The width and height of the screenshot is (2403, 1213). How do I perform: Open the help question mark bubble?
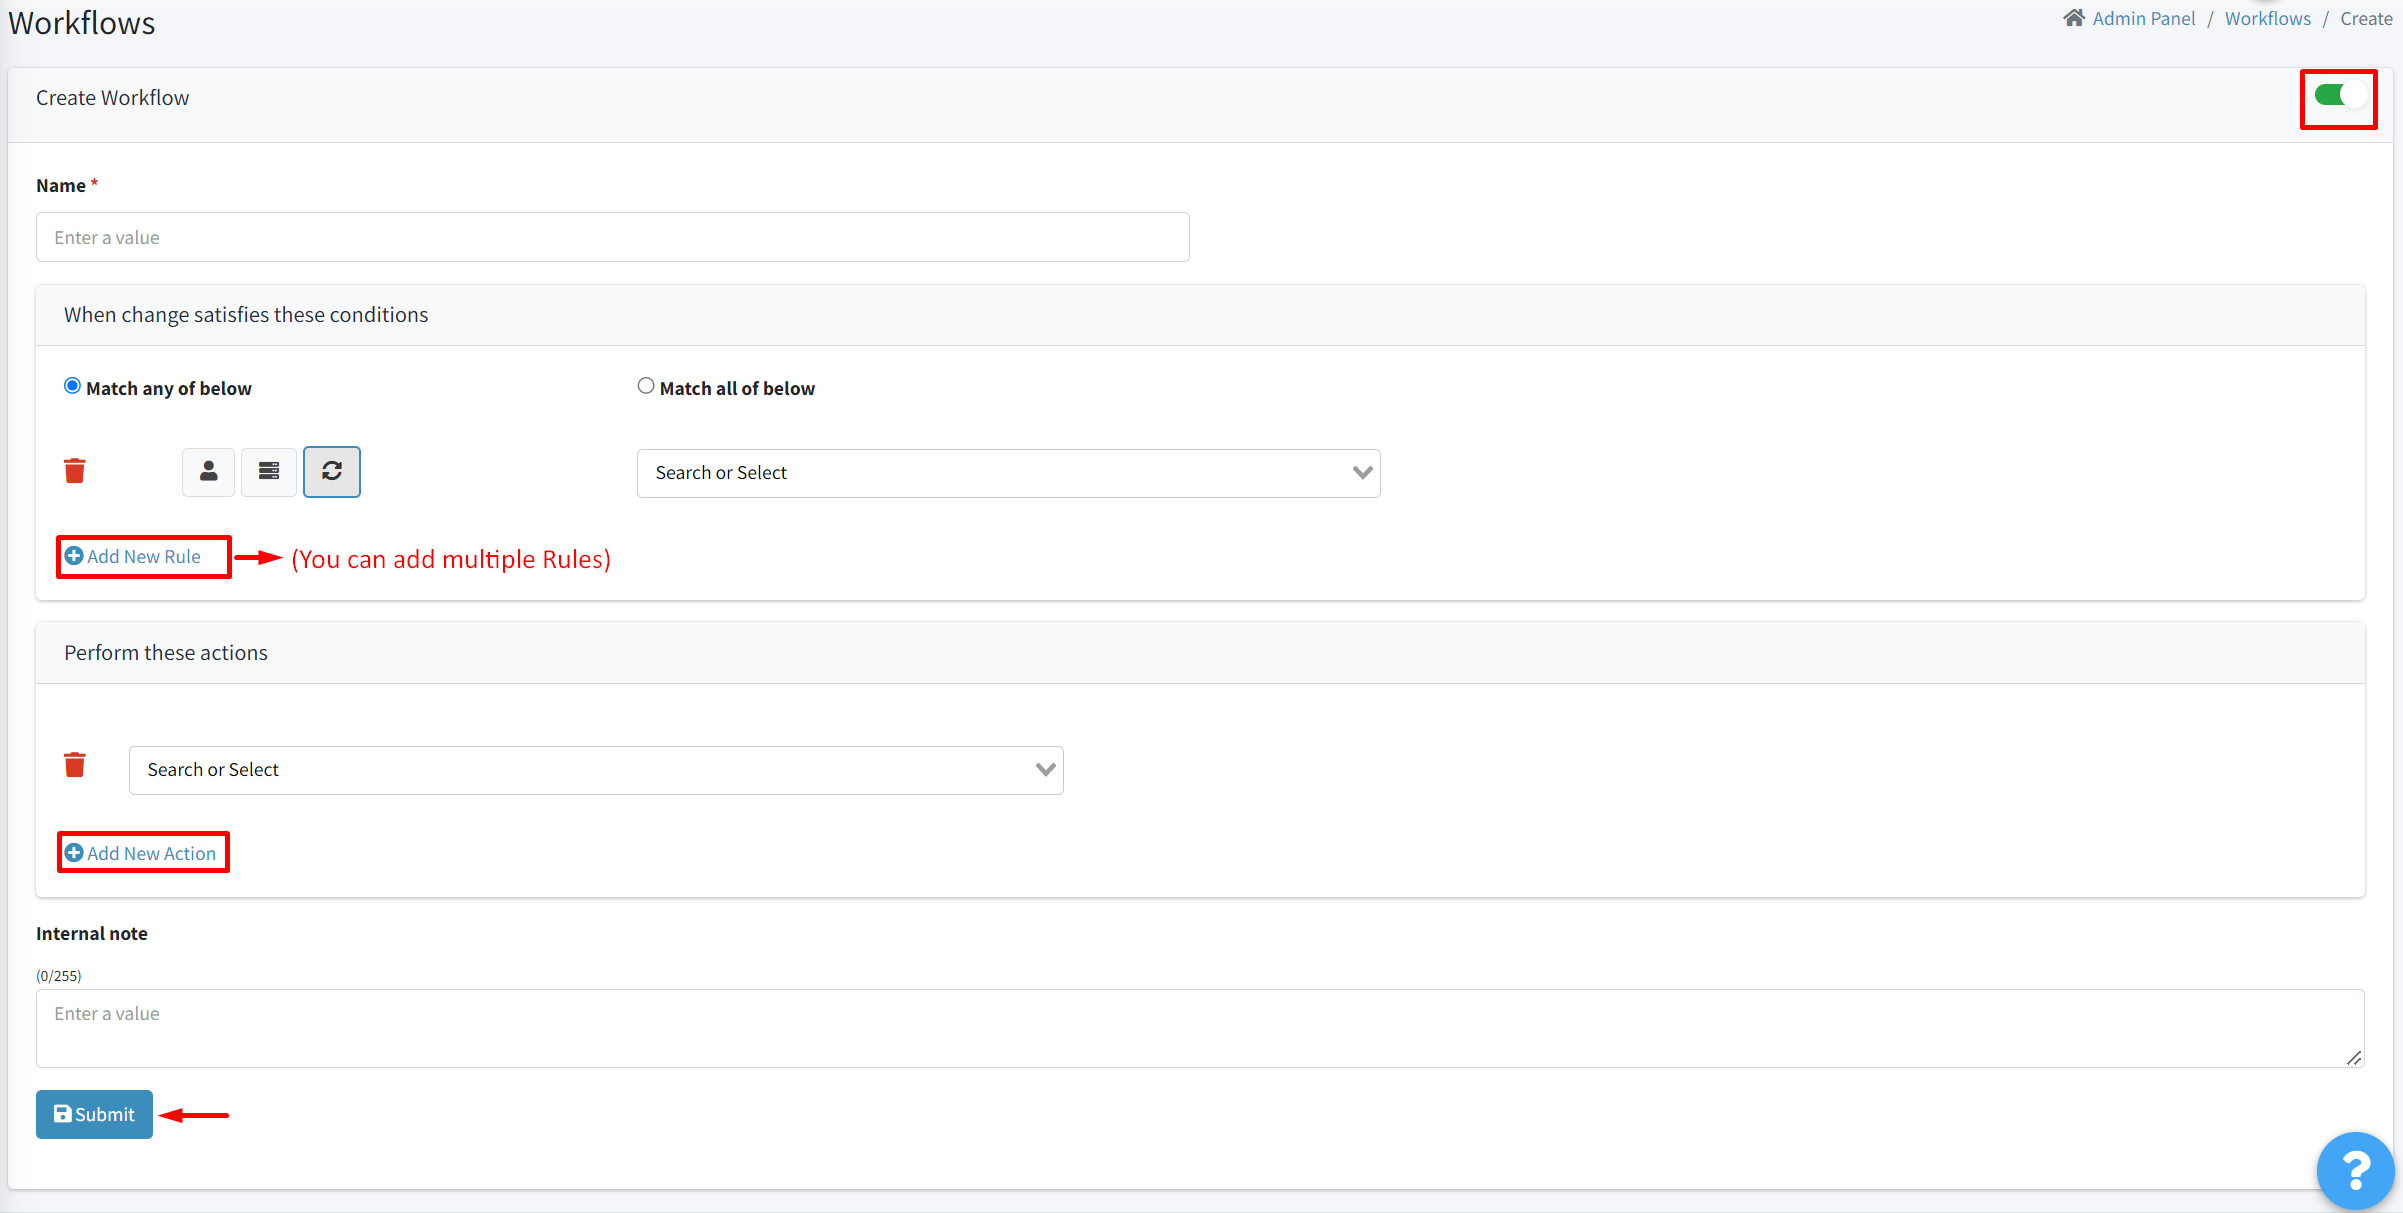click(x=2355, y=1170)
